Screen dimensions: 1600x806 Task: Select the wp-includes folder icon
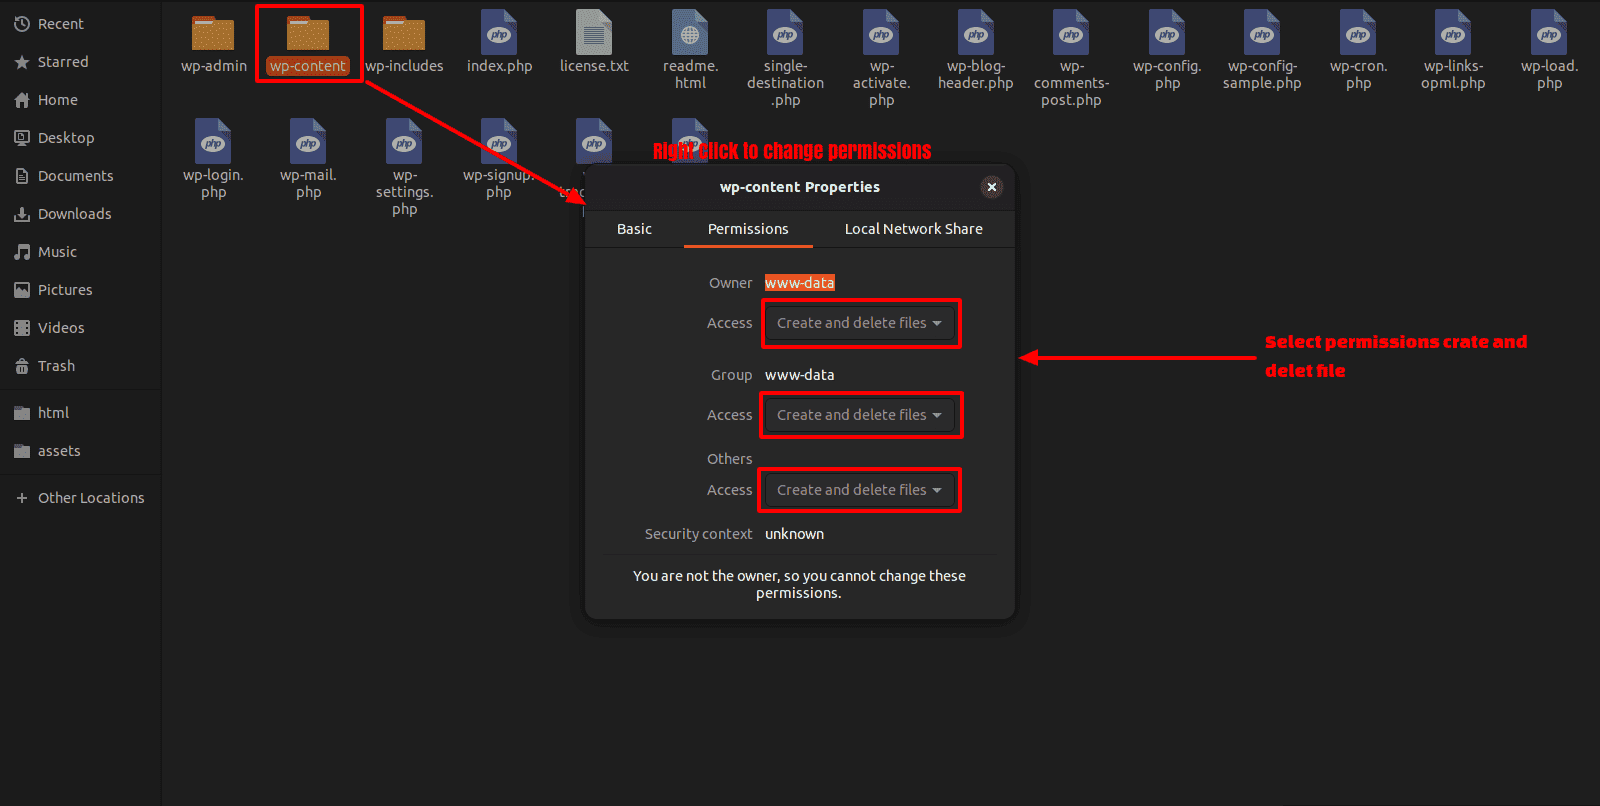[404, 33]
